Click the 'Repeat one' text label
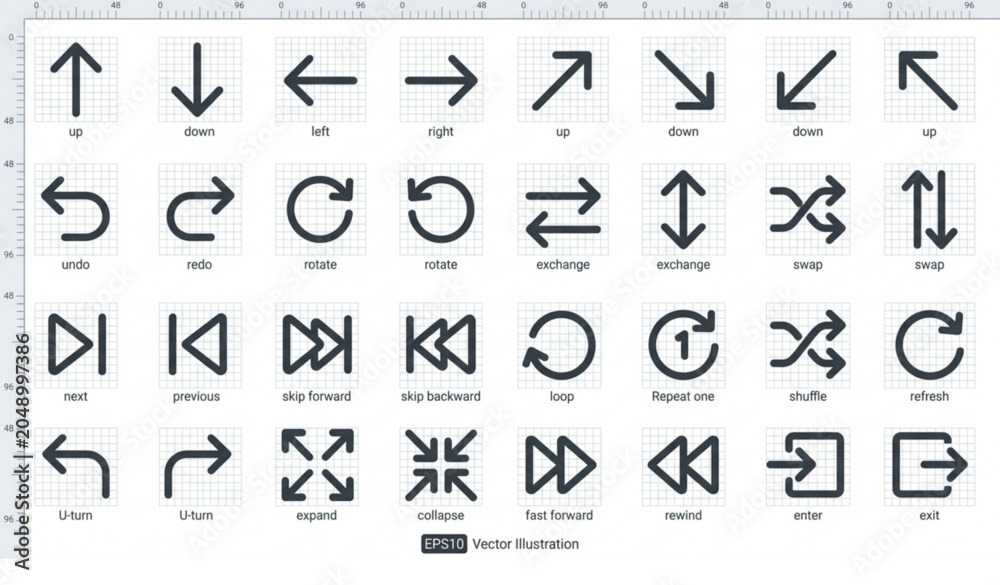Screen dimensions: 1000x585 [682, 396]
